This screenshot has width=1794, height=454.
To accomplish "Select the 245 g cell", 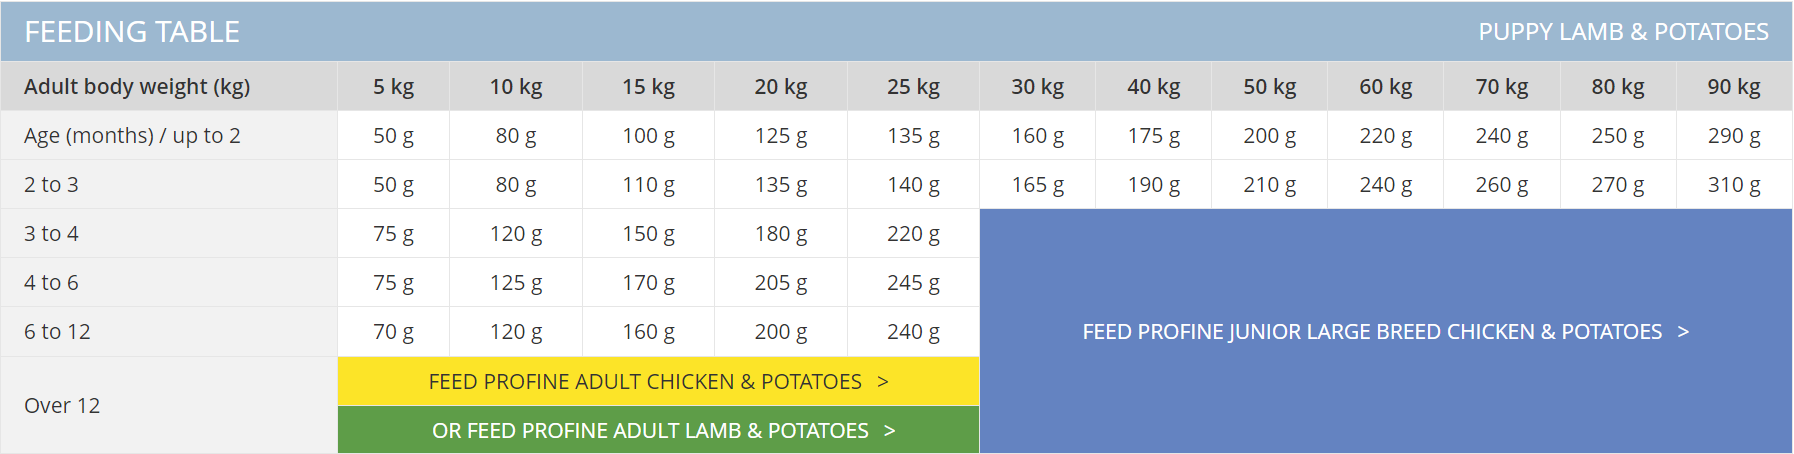I will 913,283.
